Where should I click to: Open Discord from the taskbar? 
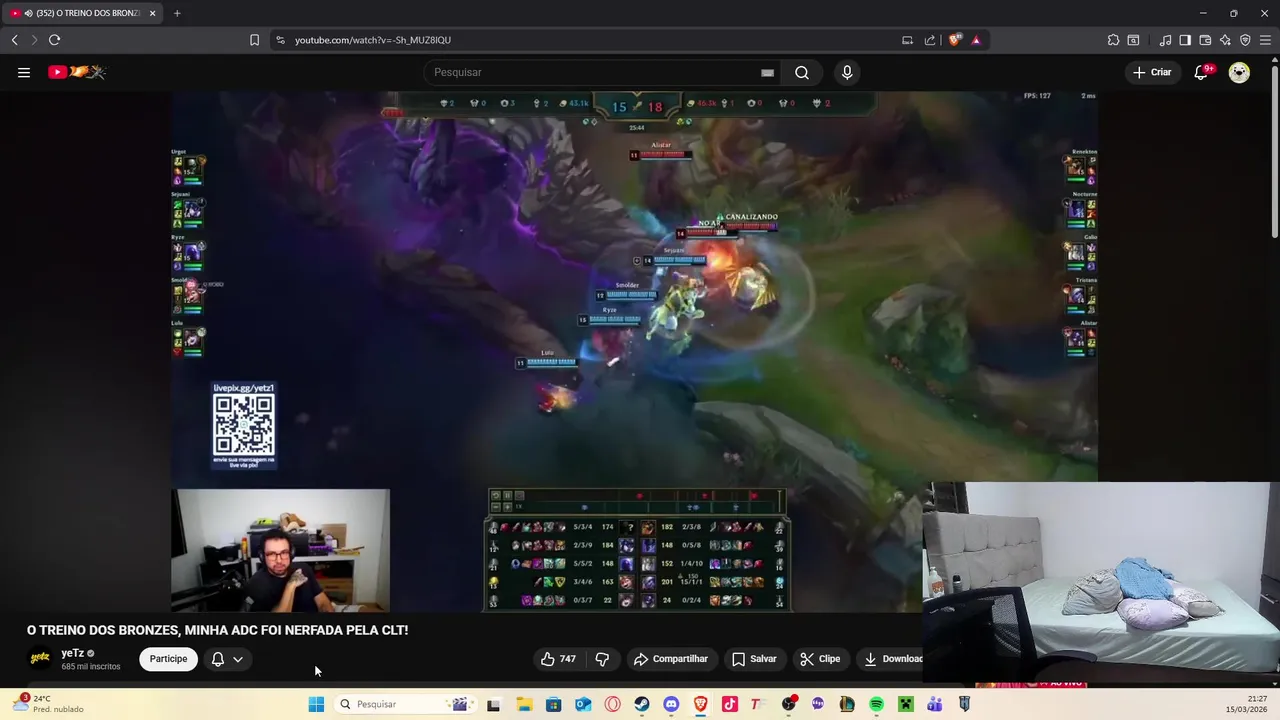[x=671, y=704]
